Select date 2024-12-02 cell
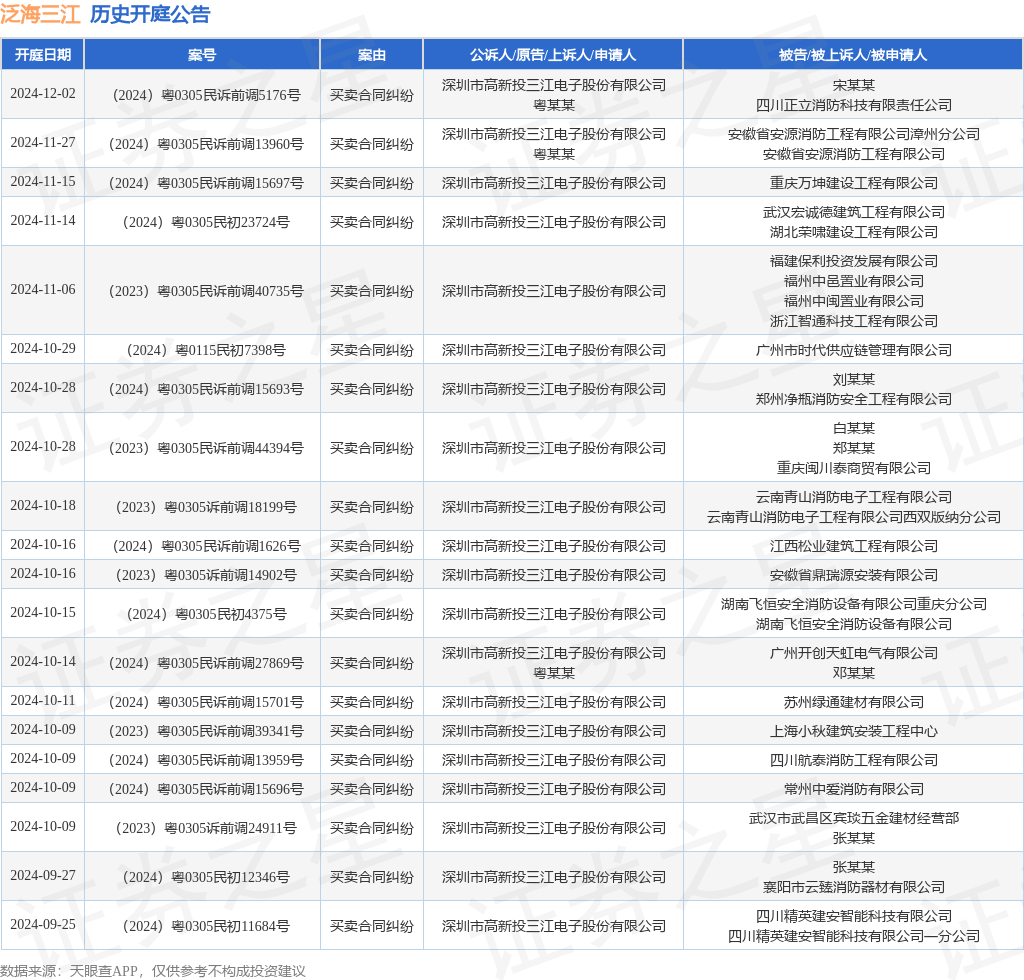Viewport: 1024px width, 980px height. click(43, 93)
